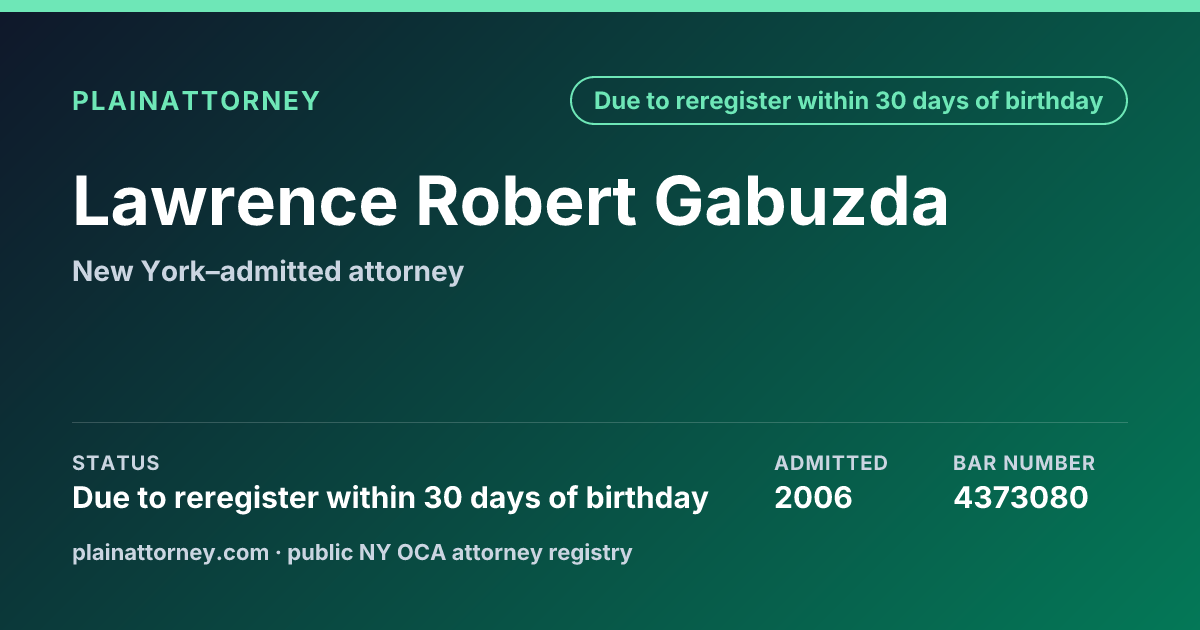The image size is (1200, 630).
Task: Click the dot separator in footer text
Action: coord(279,553)
